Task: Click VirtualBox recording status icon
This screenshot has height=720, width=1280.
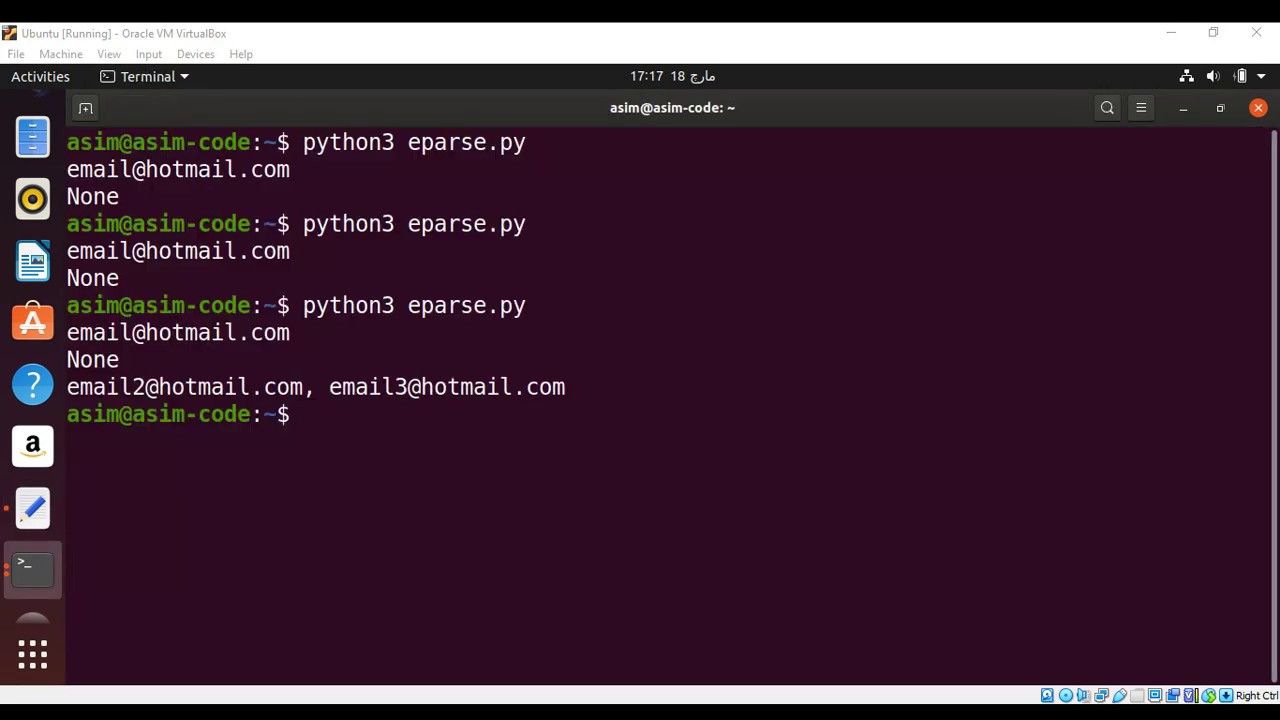Action: [x=1173, y=696]
